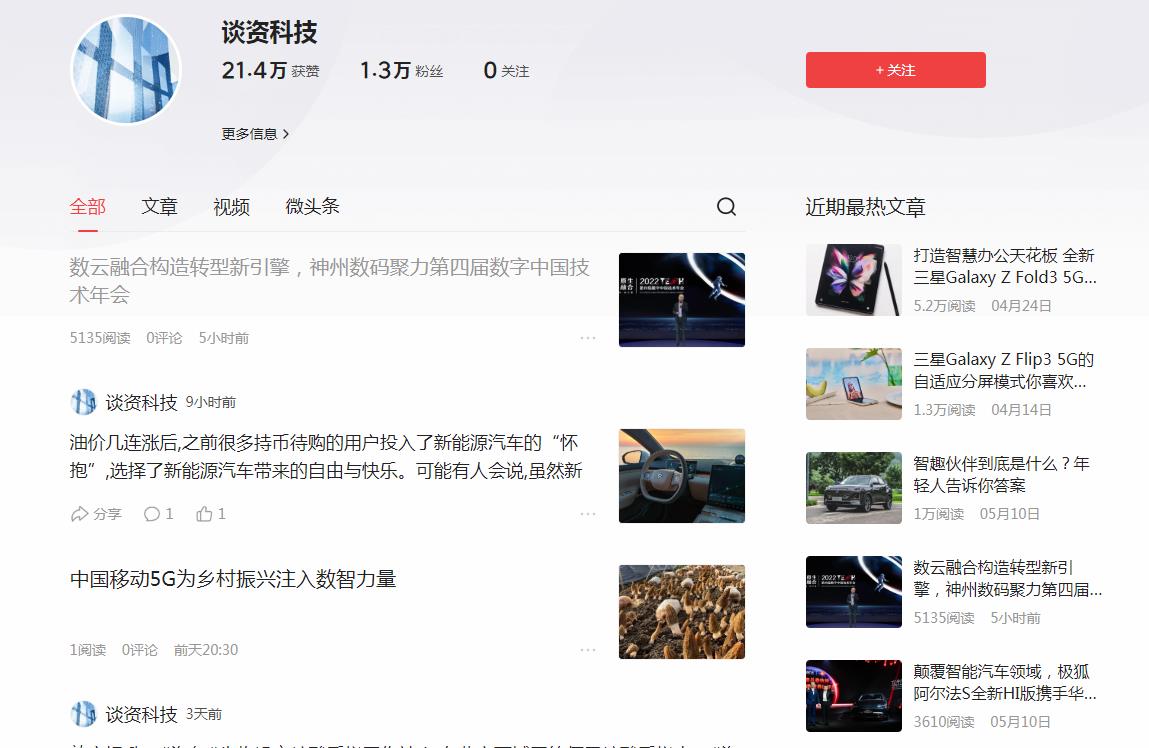
Task: Open article 数云融合构造转型新引擎 in feed
Action: pos(330,281)
